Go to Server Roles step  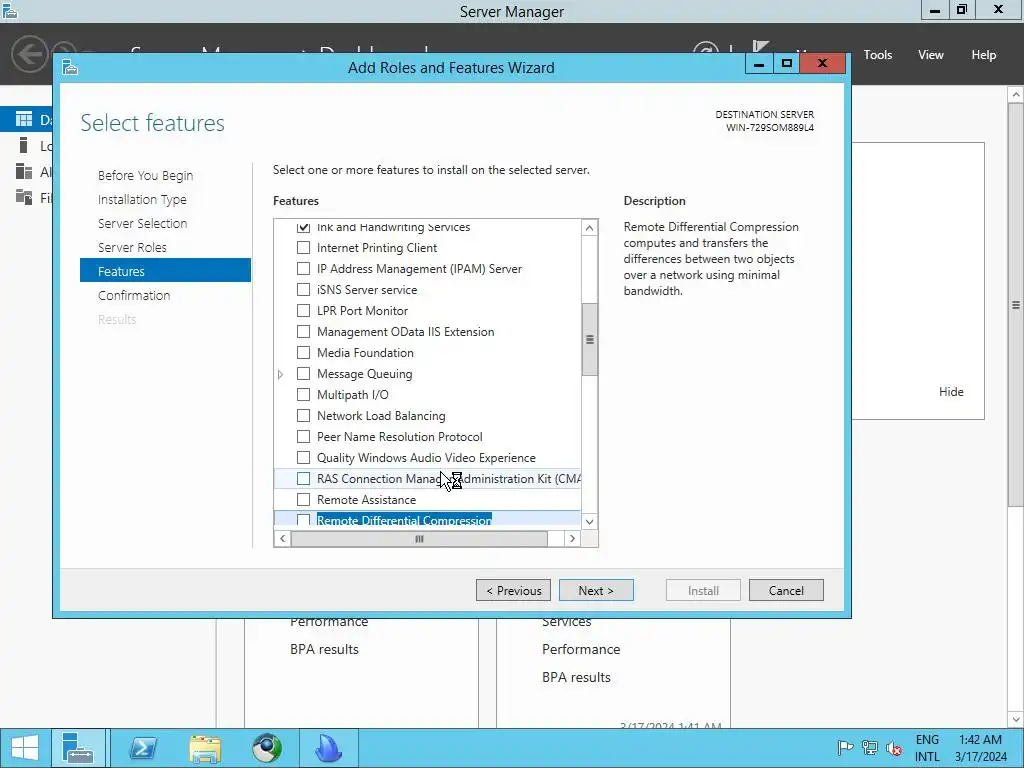[x=132, y=248]
